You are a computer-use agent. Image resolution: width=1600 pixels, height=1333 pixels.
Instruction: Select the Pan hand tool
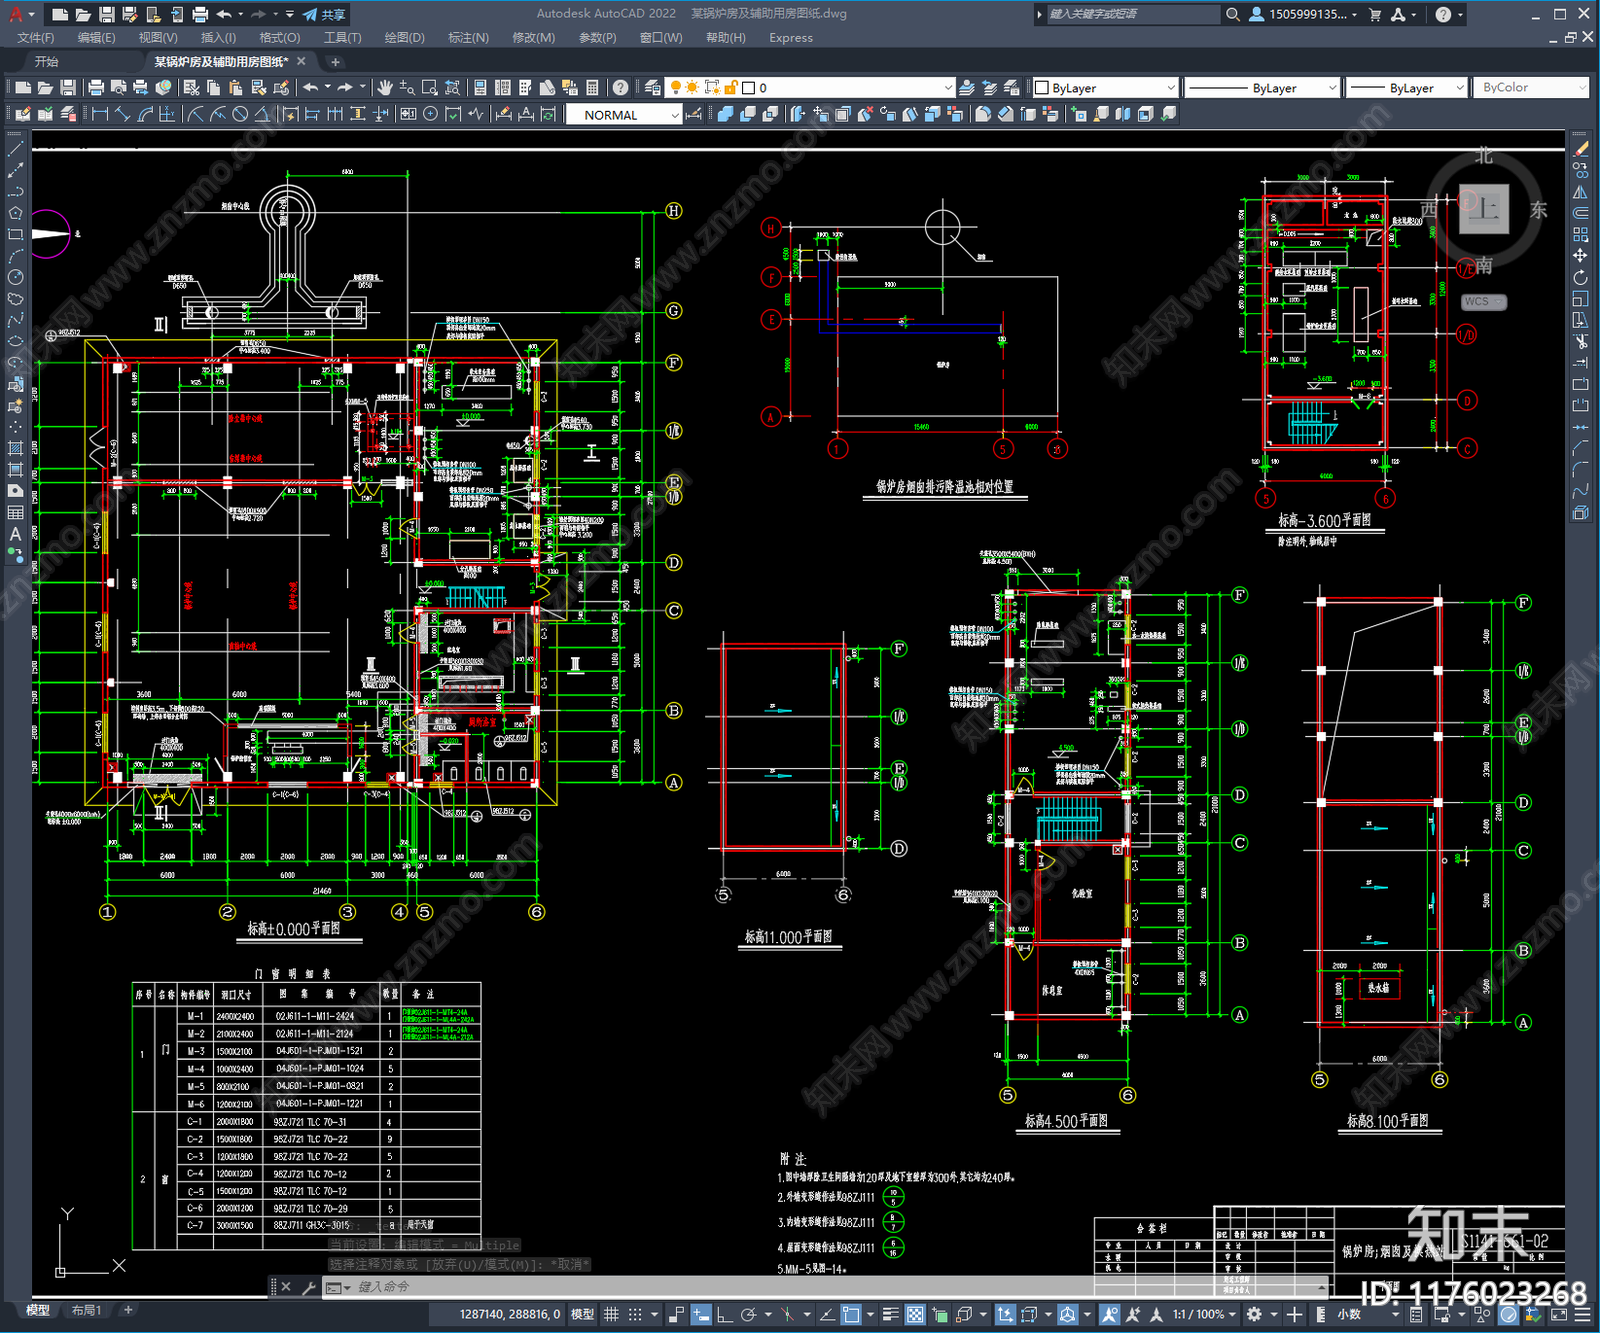[385, 88]
